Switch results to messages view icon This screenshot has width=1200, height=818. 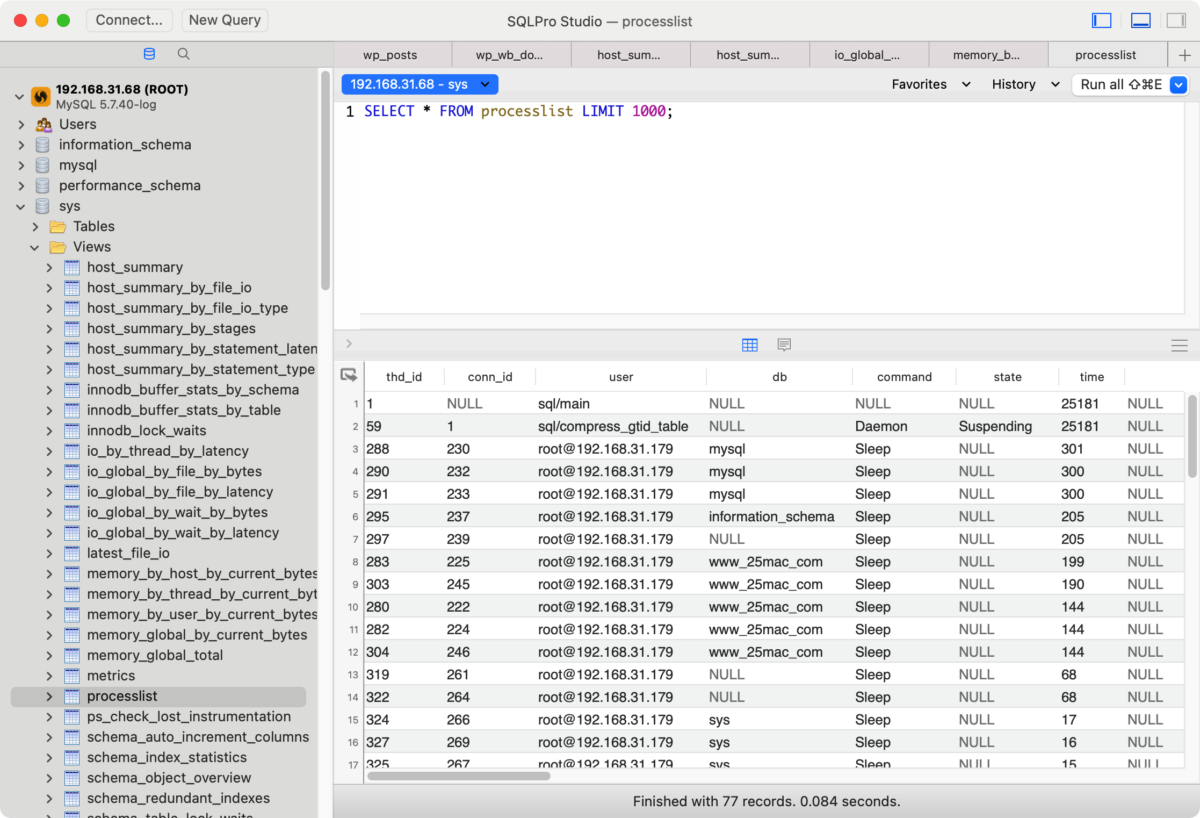tap(784, 345)
